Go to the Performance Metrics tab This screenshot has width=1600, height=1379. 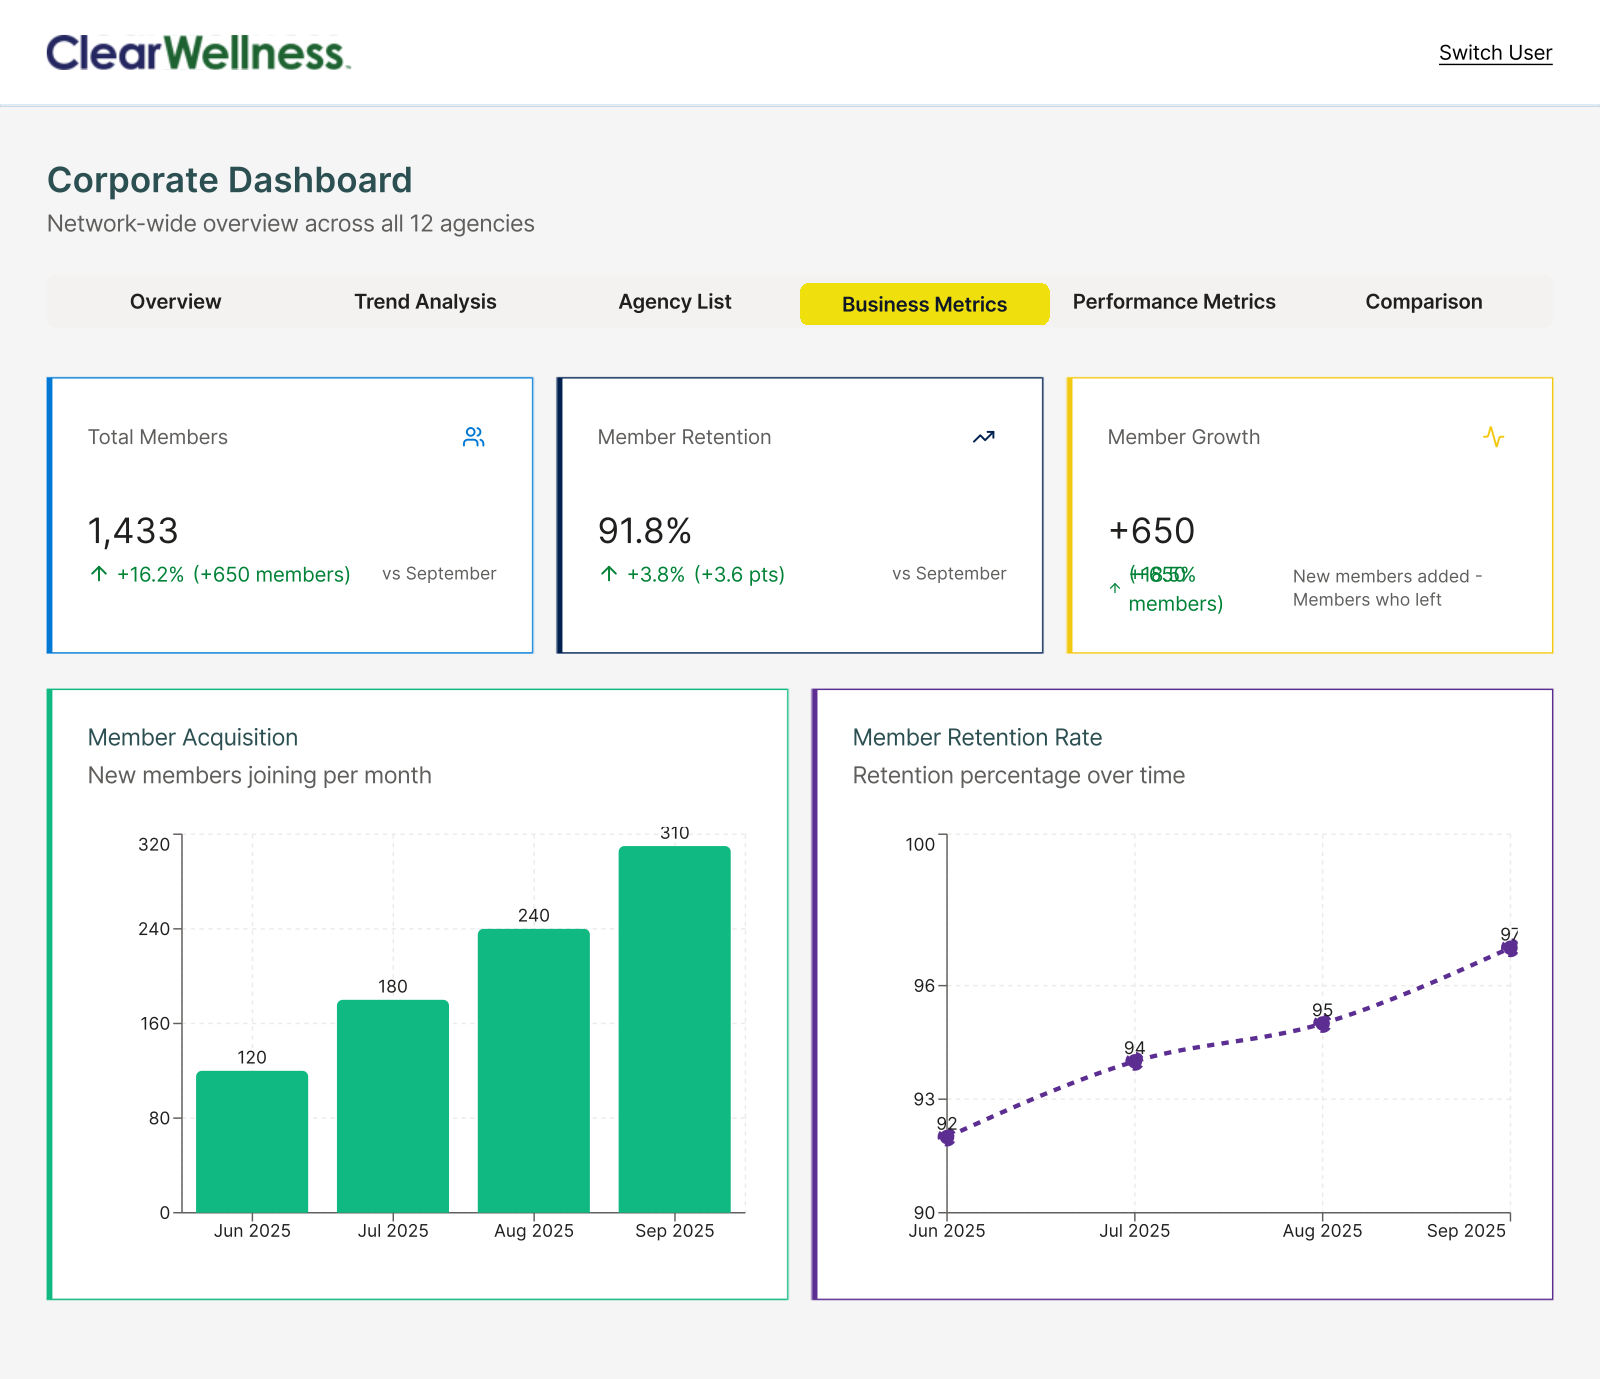1174,302
